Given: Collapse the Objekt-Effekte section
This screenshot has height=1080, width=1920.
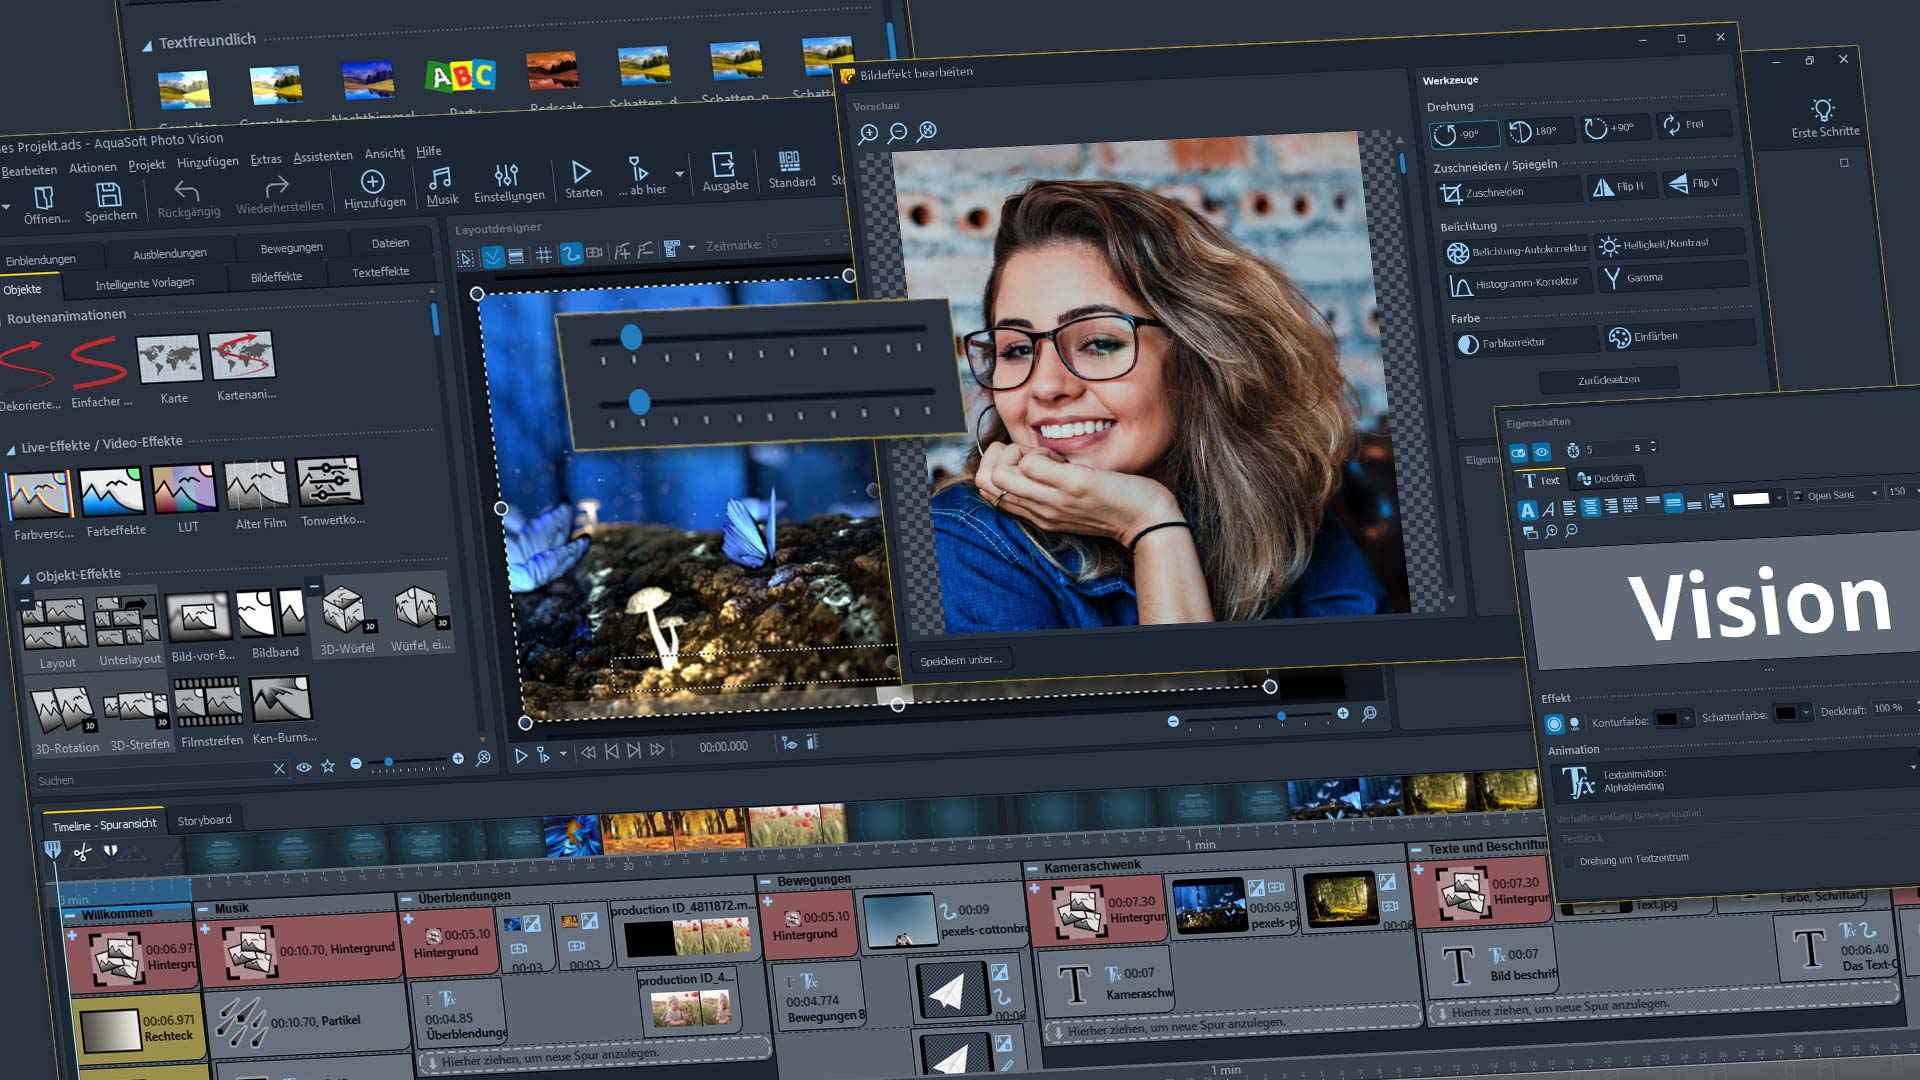Looking at the screenshot, I should [25, 578].
